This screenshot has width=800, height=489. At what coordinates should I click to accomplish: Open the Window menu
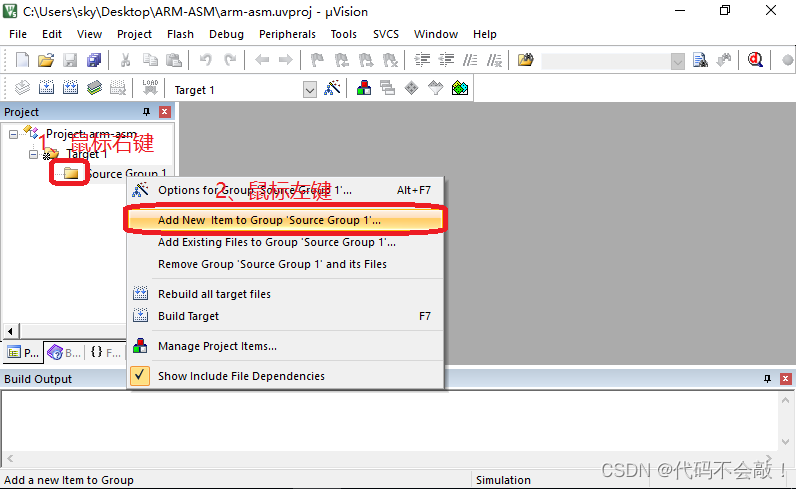tap(436, 34)
